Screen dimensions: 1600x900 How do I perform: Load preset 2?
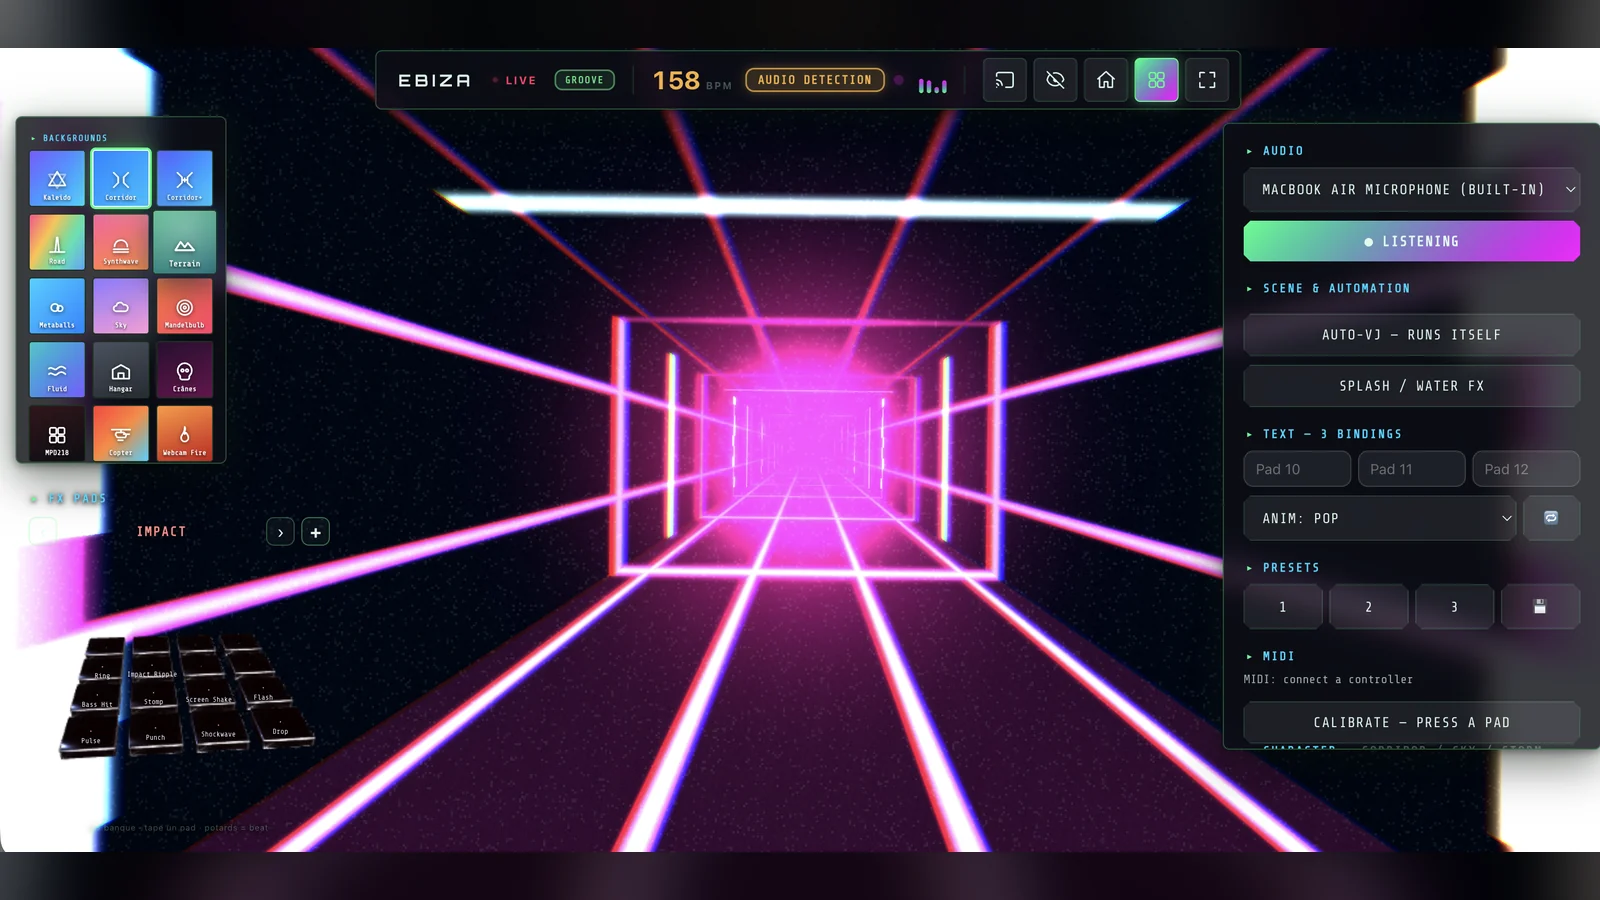click(x=1369, y=607)
